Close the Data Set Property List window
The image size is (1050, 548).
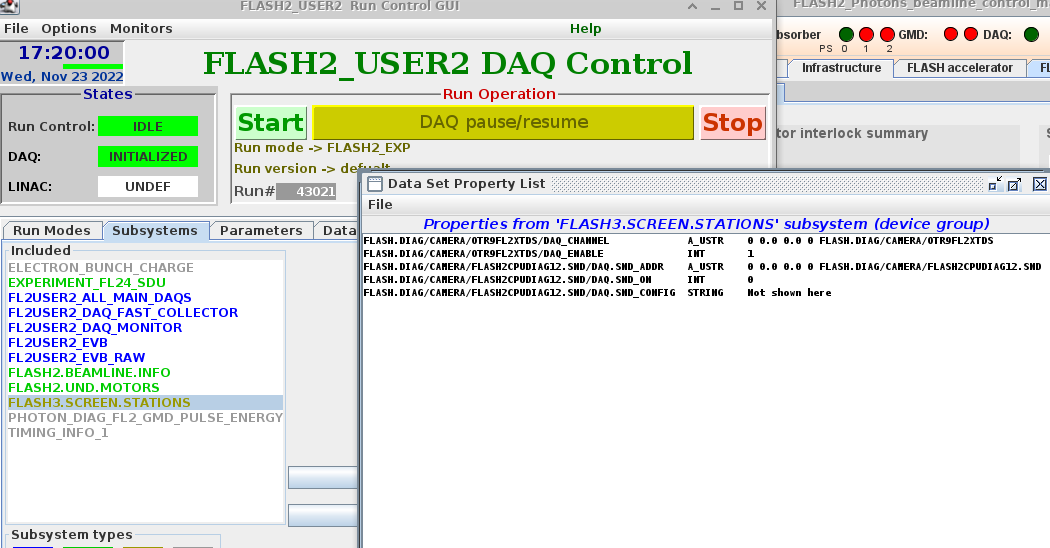[1040, 184]
